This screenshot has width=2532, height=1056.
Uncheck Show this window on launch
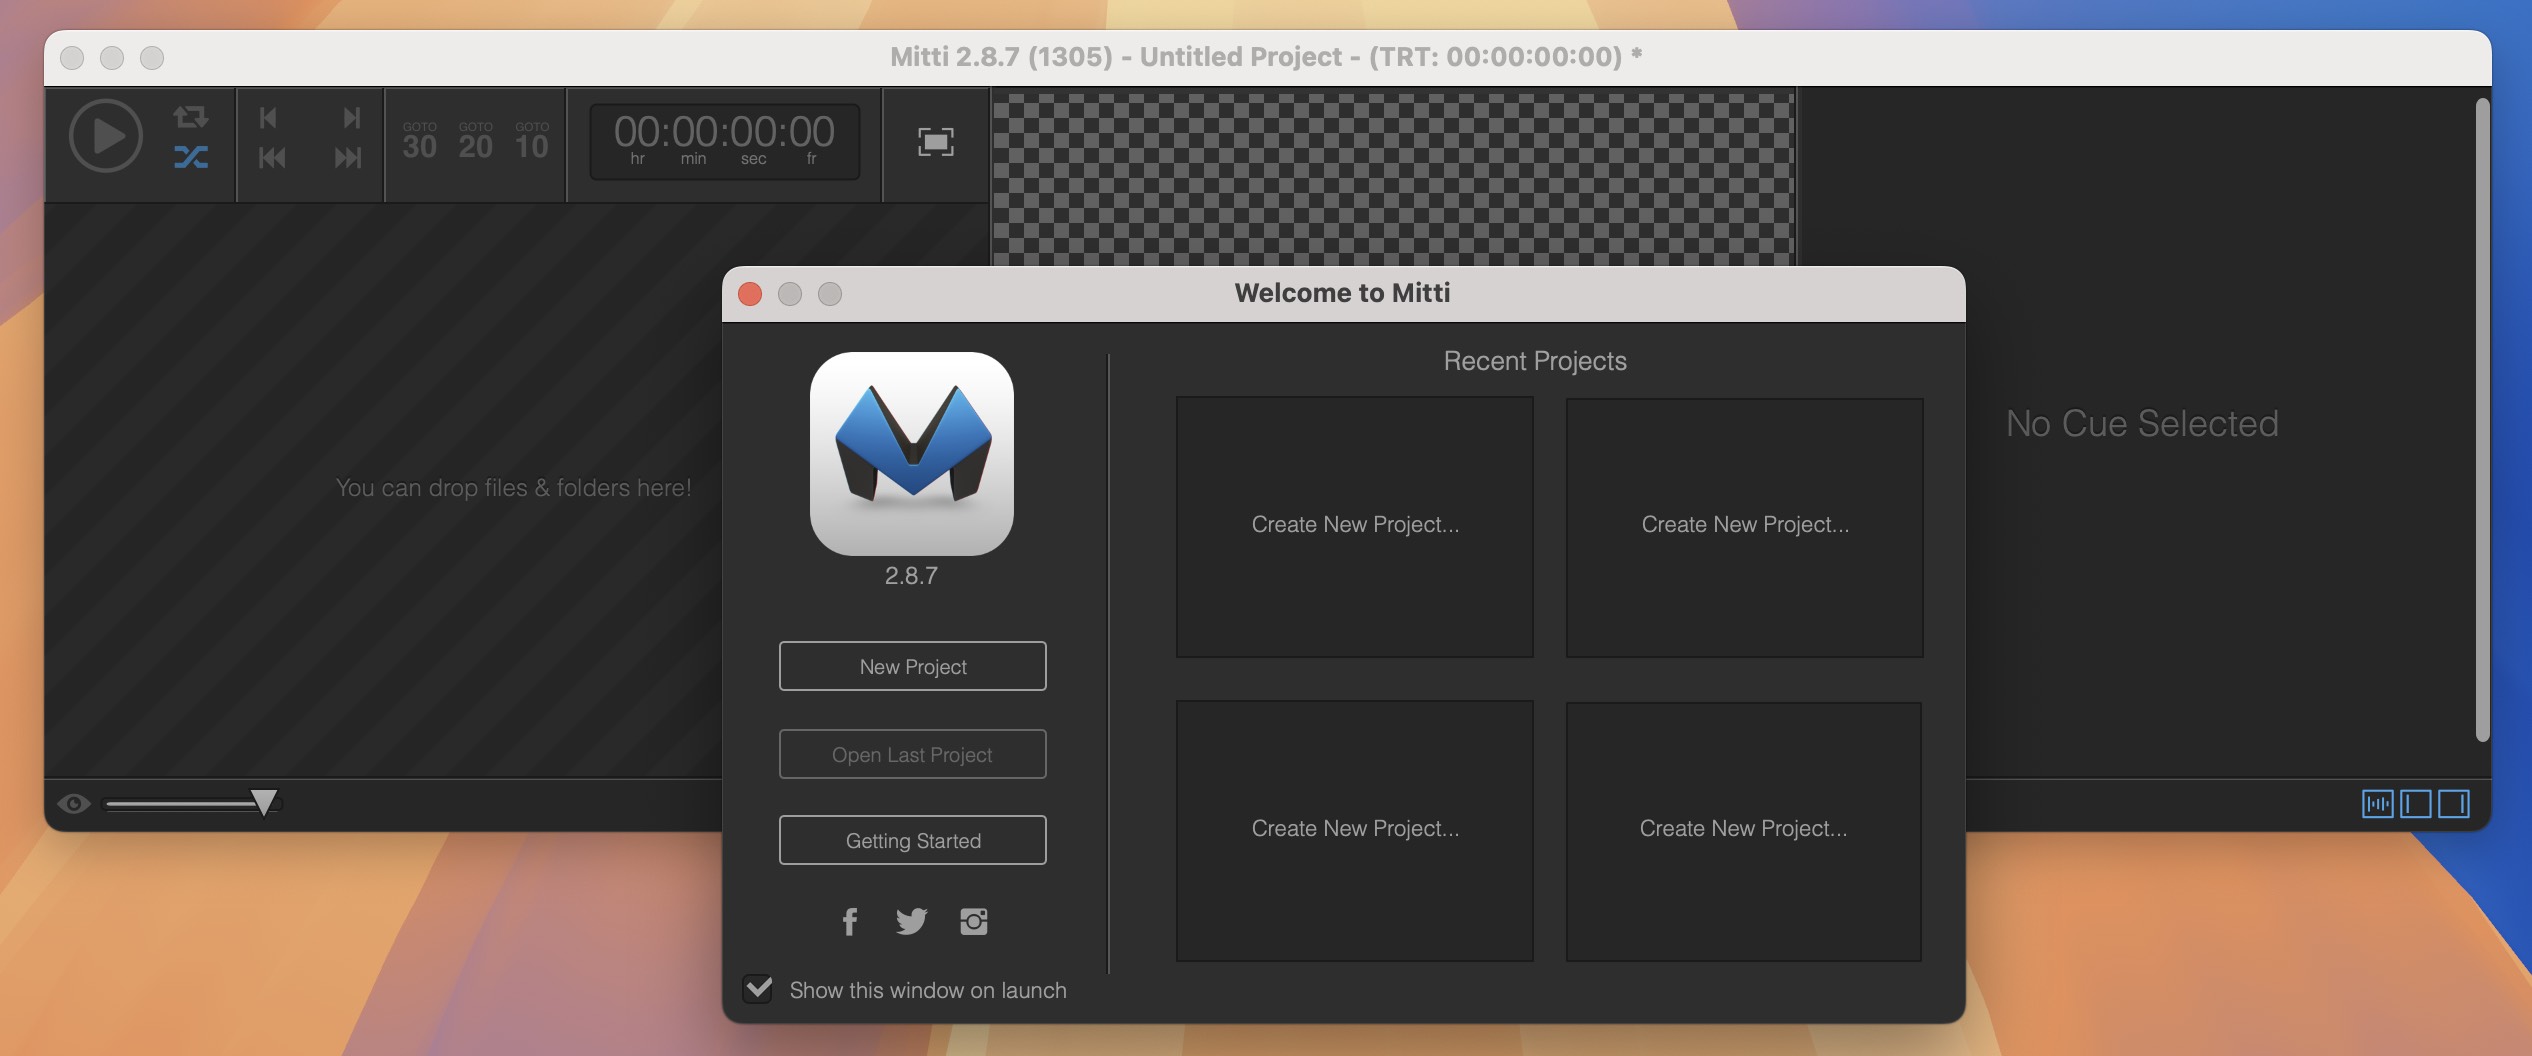point(758,990)
